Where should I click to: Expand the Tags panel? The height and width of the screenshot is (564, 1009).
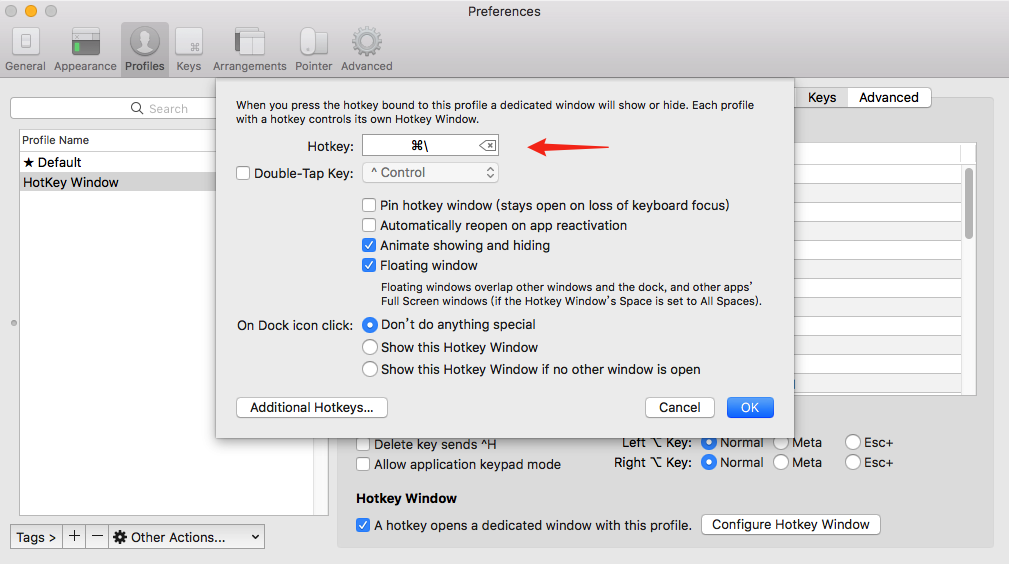point(36,536)
